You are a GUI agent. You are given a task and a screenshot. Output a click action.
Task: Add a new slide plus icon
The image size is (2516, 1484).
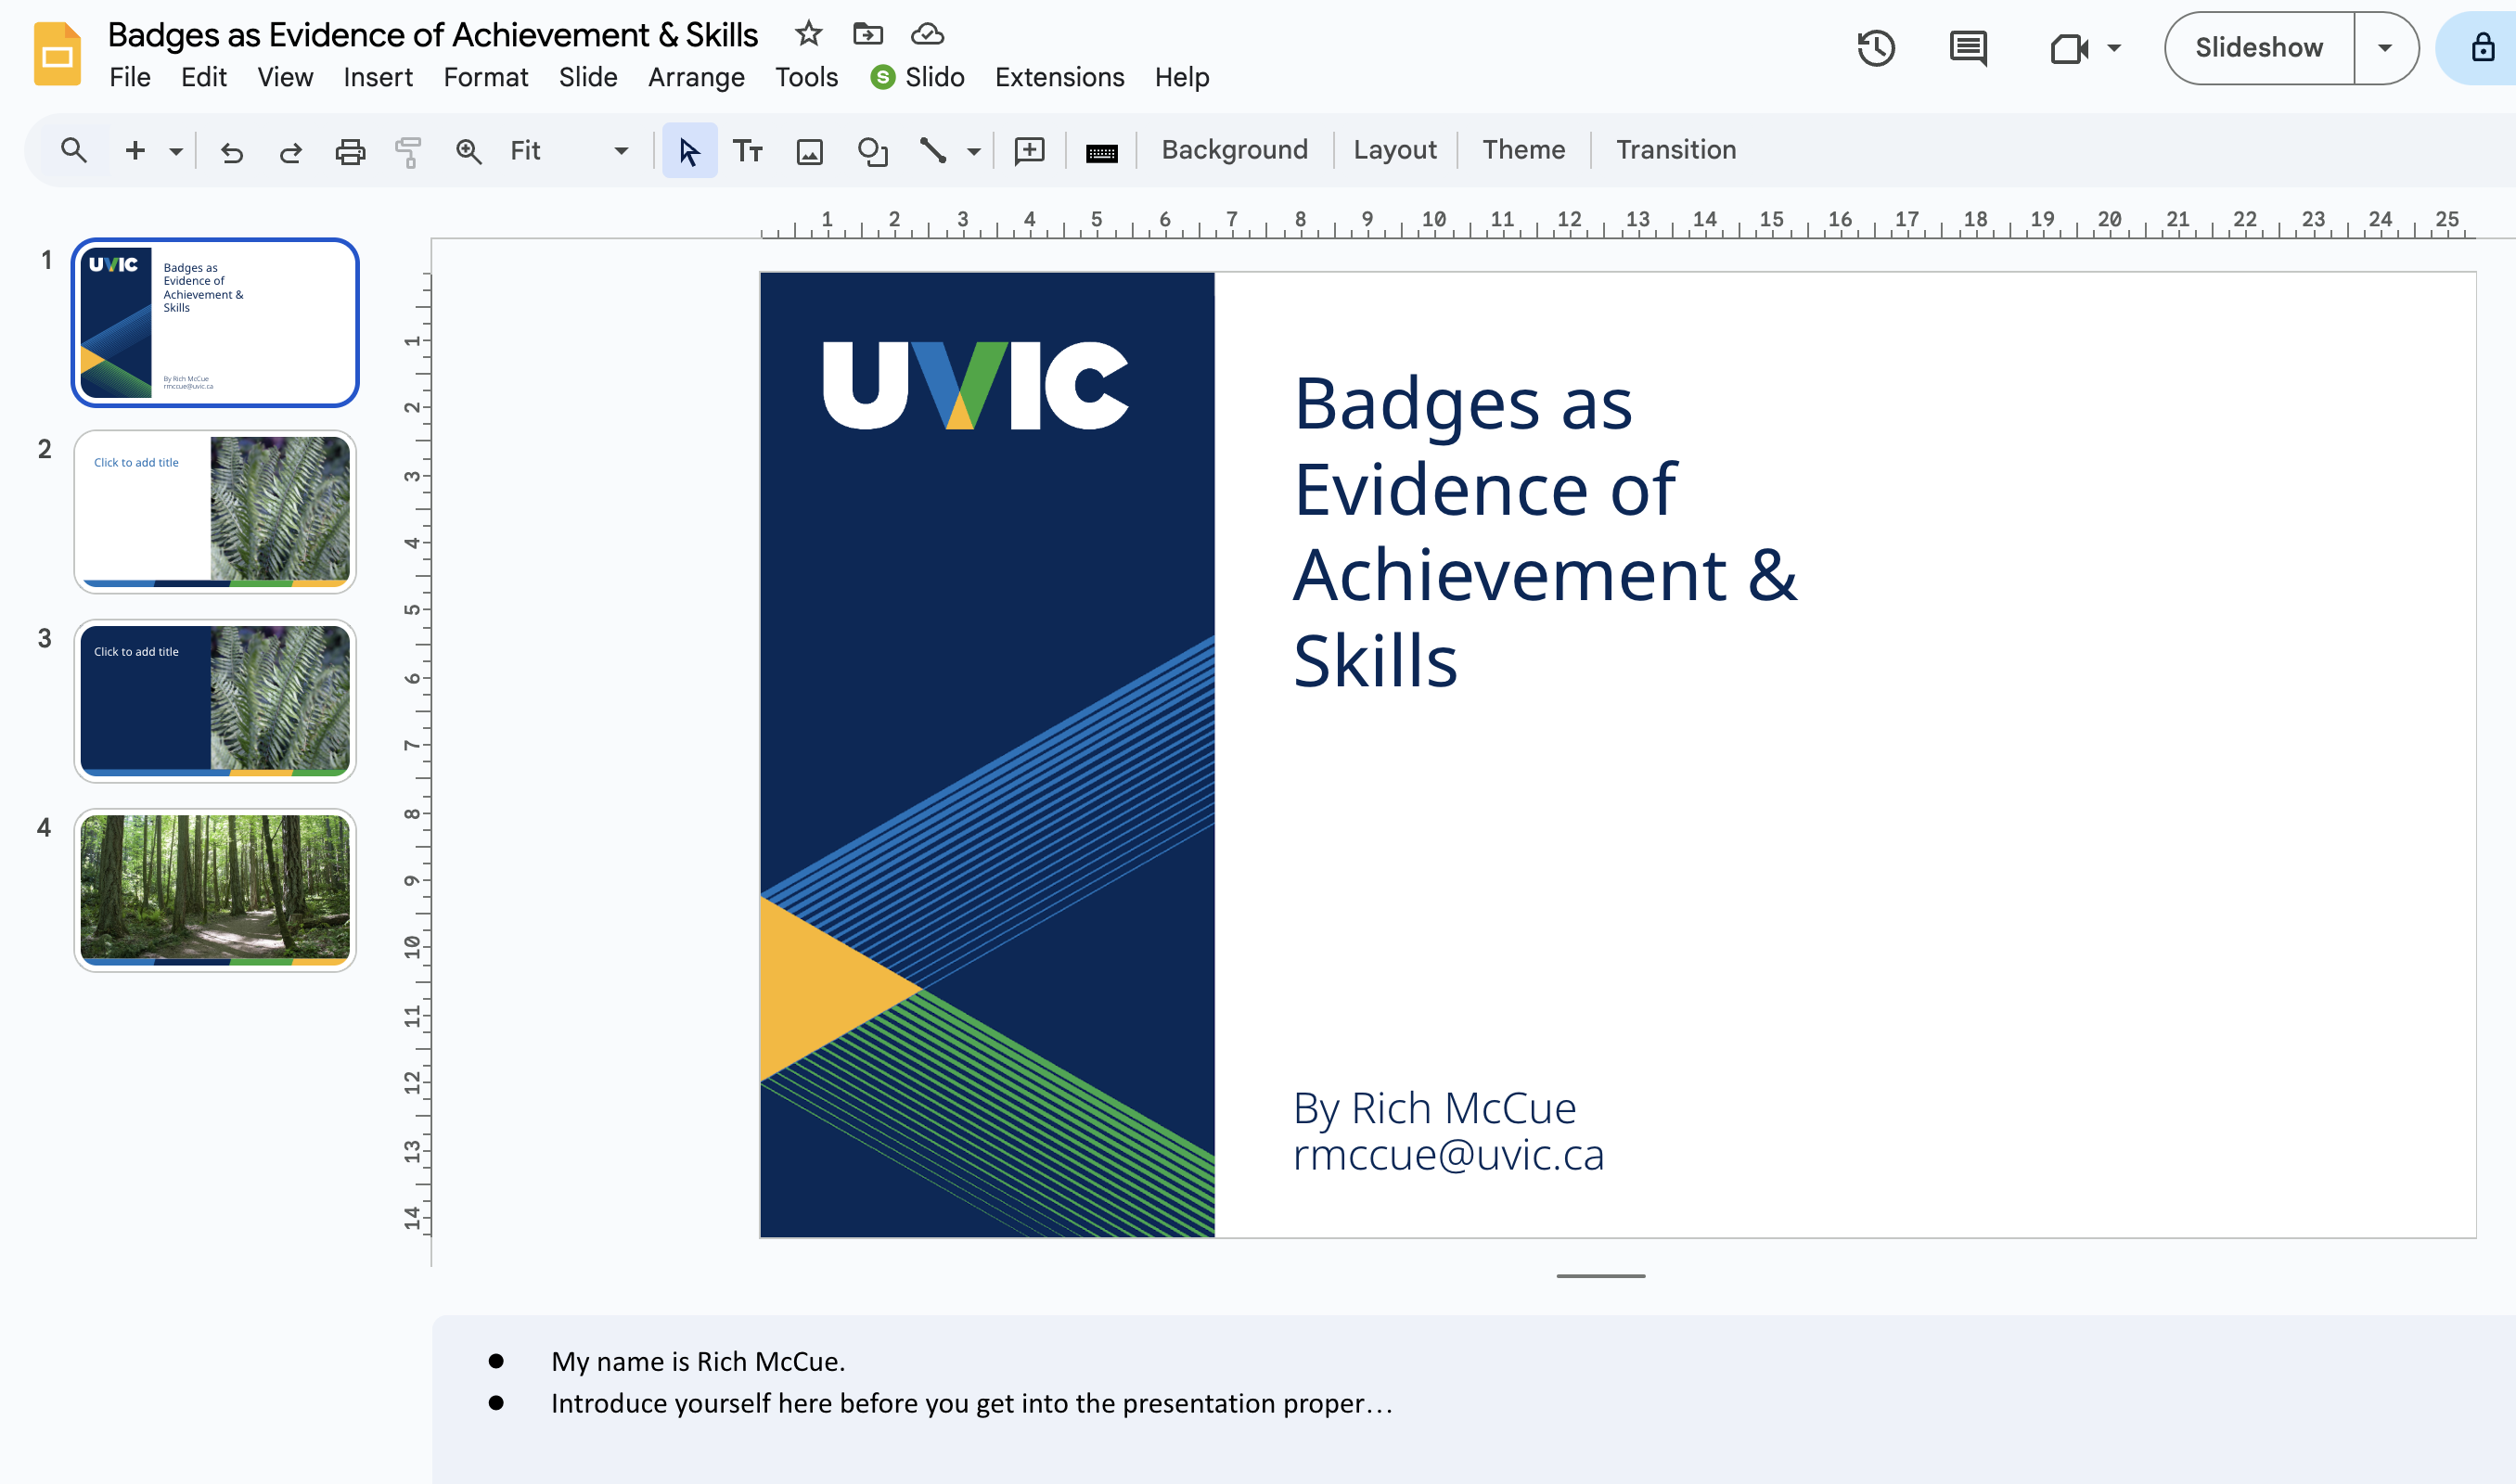click(135, 150)
